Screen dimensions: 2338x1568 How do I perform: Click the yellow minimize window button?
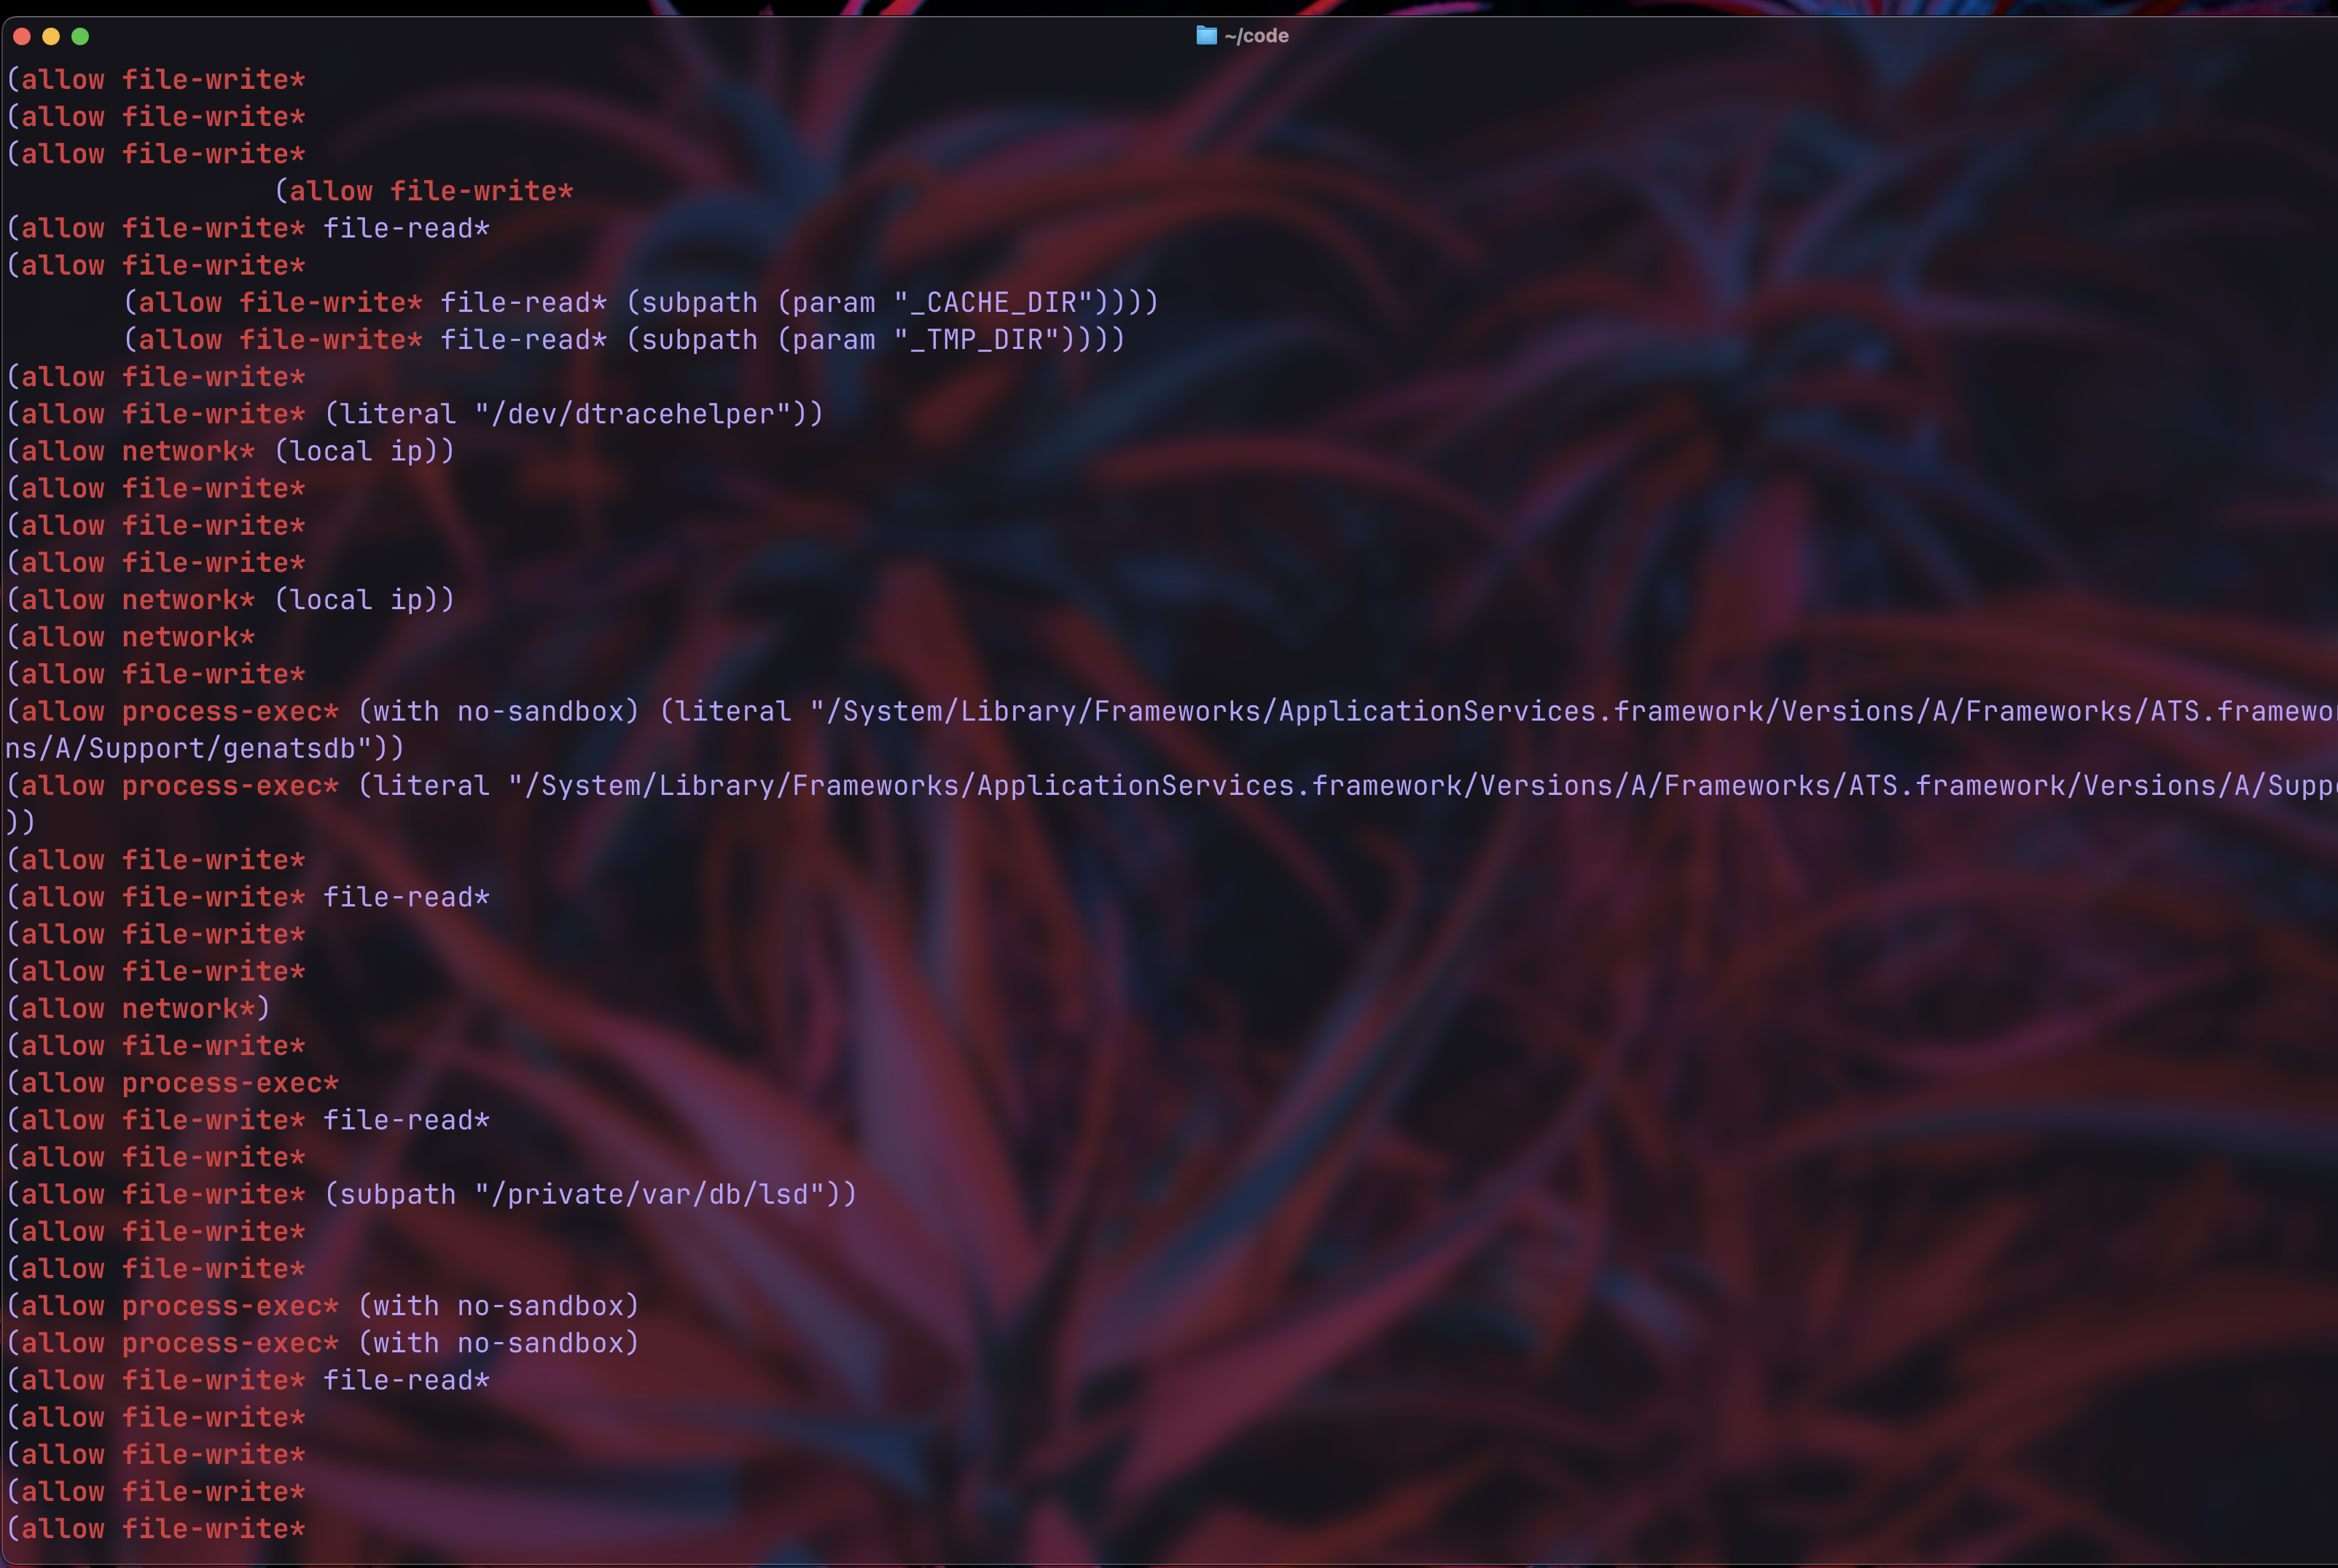pyautogui.click(x=51, y=37)
